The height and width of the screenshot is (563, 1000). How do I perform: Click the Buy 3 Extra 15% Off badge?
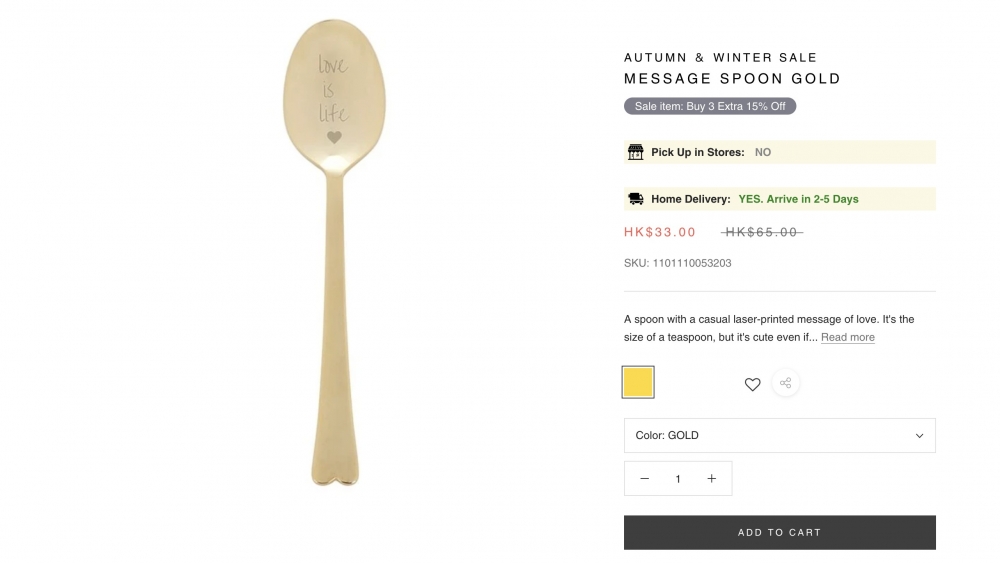tap(710, 106)
